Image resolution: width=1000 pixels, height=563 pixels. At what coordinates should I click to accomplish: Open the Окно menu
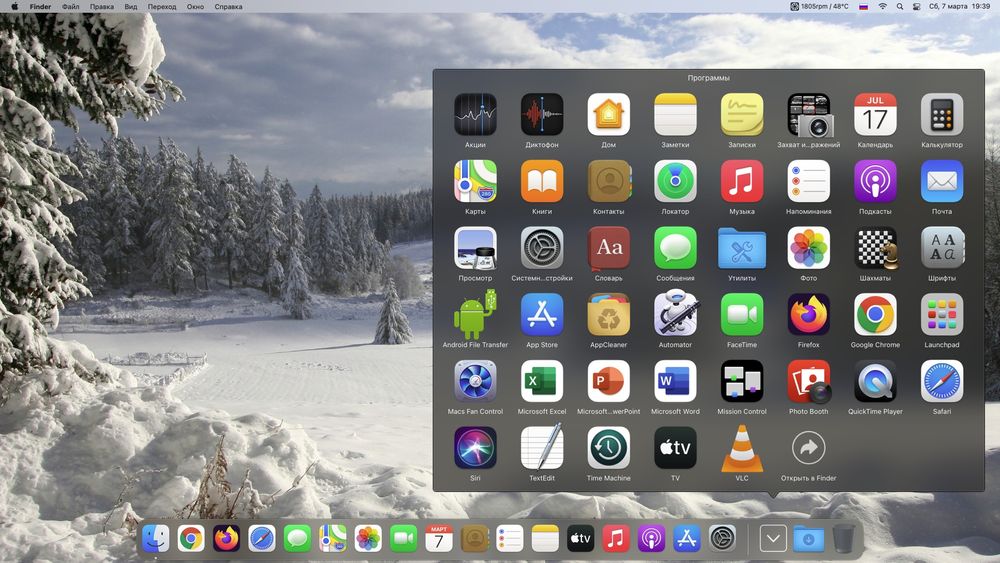[x=195, y=6]
